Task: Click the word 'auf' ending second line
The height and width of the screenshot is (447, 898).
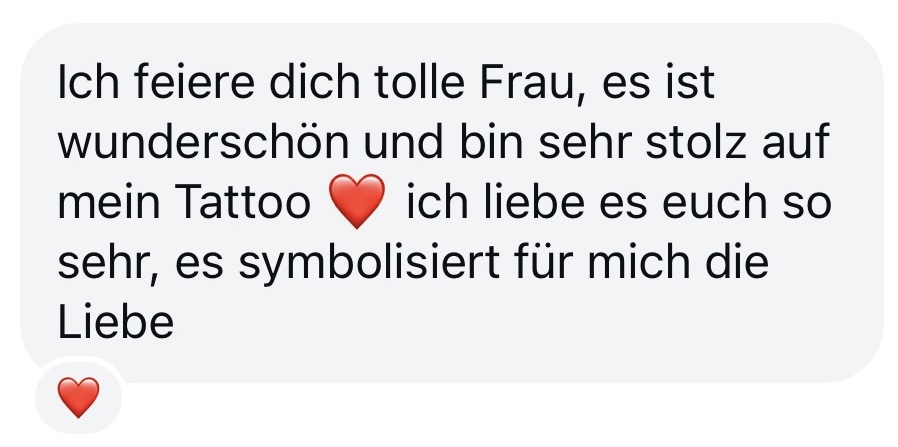Action: 795,142
